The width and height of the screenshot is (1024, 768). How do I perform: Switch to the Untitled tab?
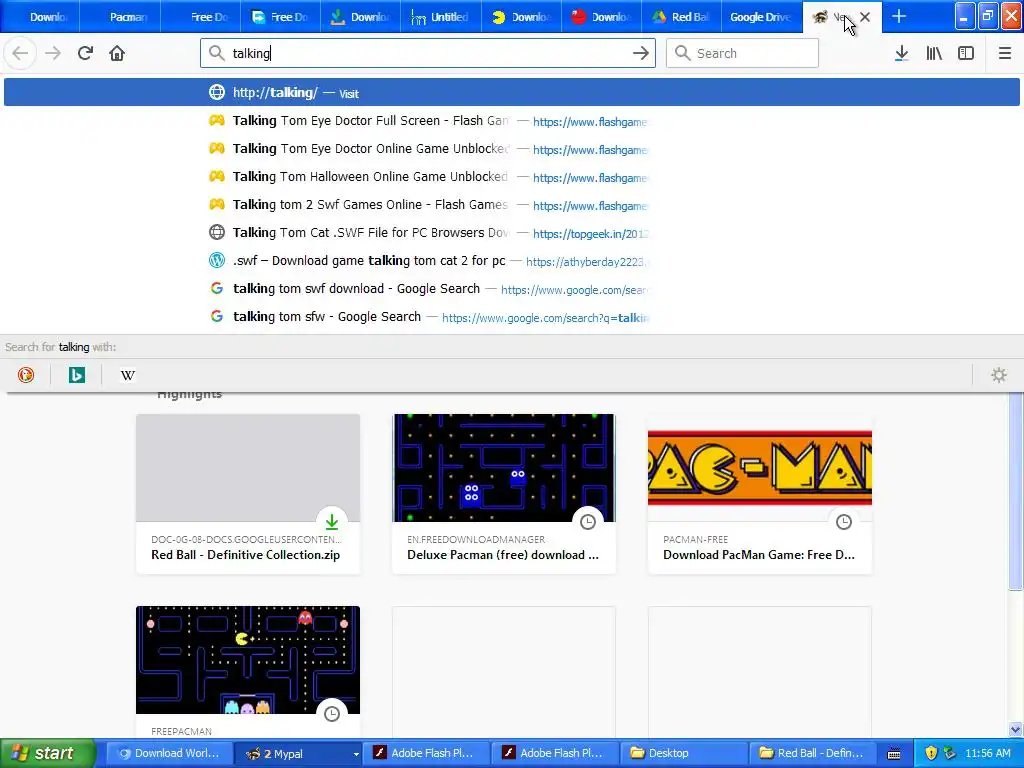tap(441, 17)
